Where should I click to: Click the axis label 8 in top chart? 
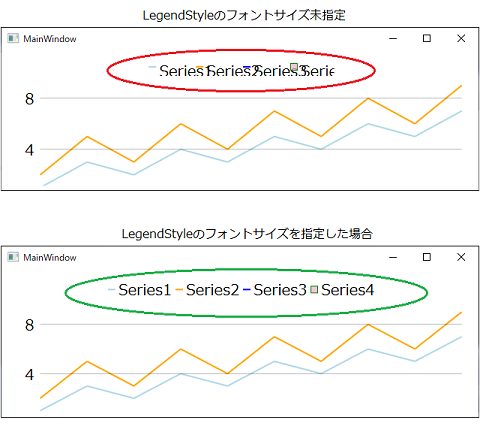pos(29,99)
